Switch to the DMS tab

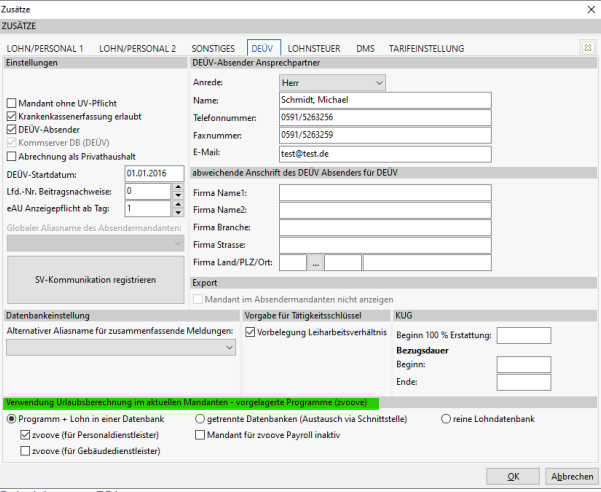coord(365,49)
